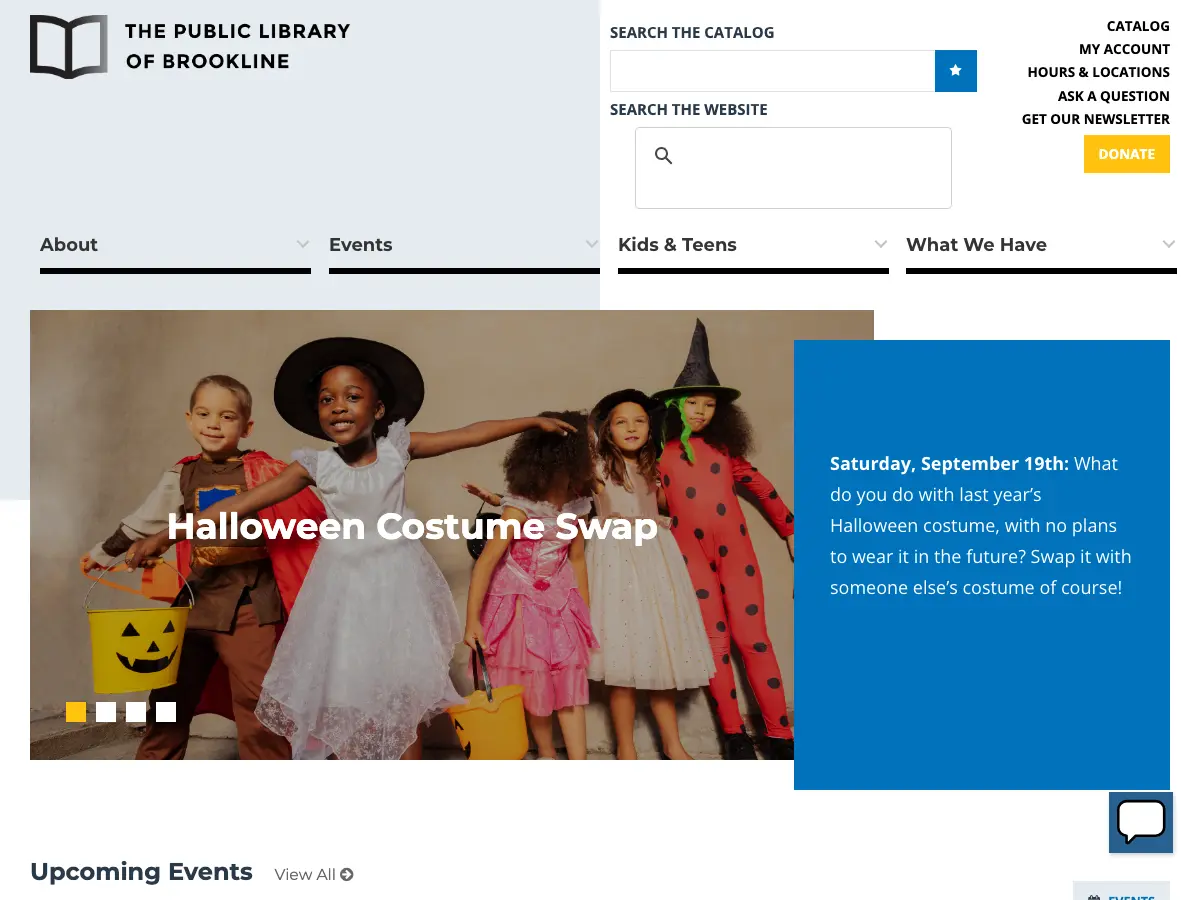Select the second slide indicator square
The width and height of the screenshot is (1200, 900).
(106, 712)
